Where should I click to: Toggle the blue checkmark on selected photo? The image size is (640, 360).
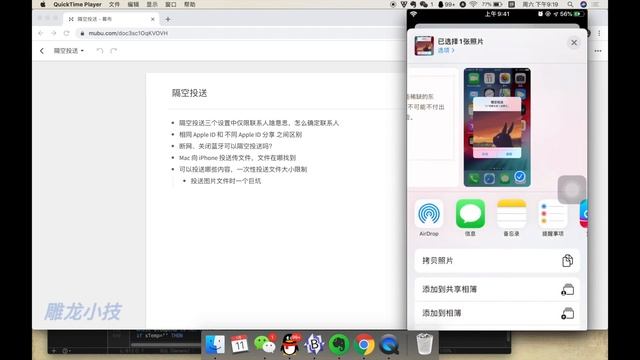pyautogui.click(x=520, y=176)
